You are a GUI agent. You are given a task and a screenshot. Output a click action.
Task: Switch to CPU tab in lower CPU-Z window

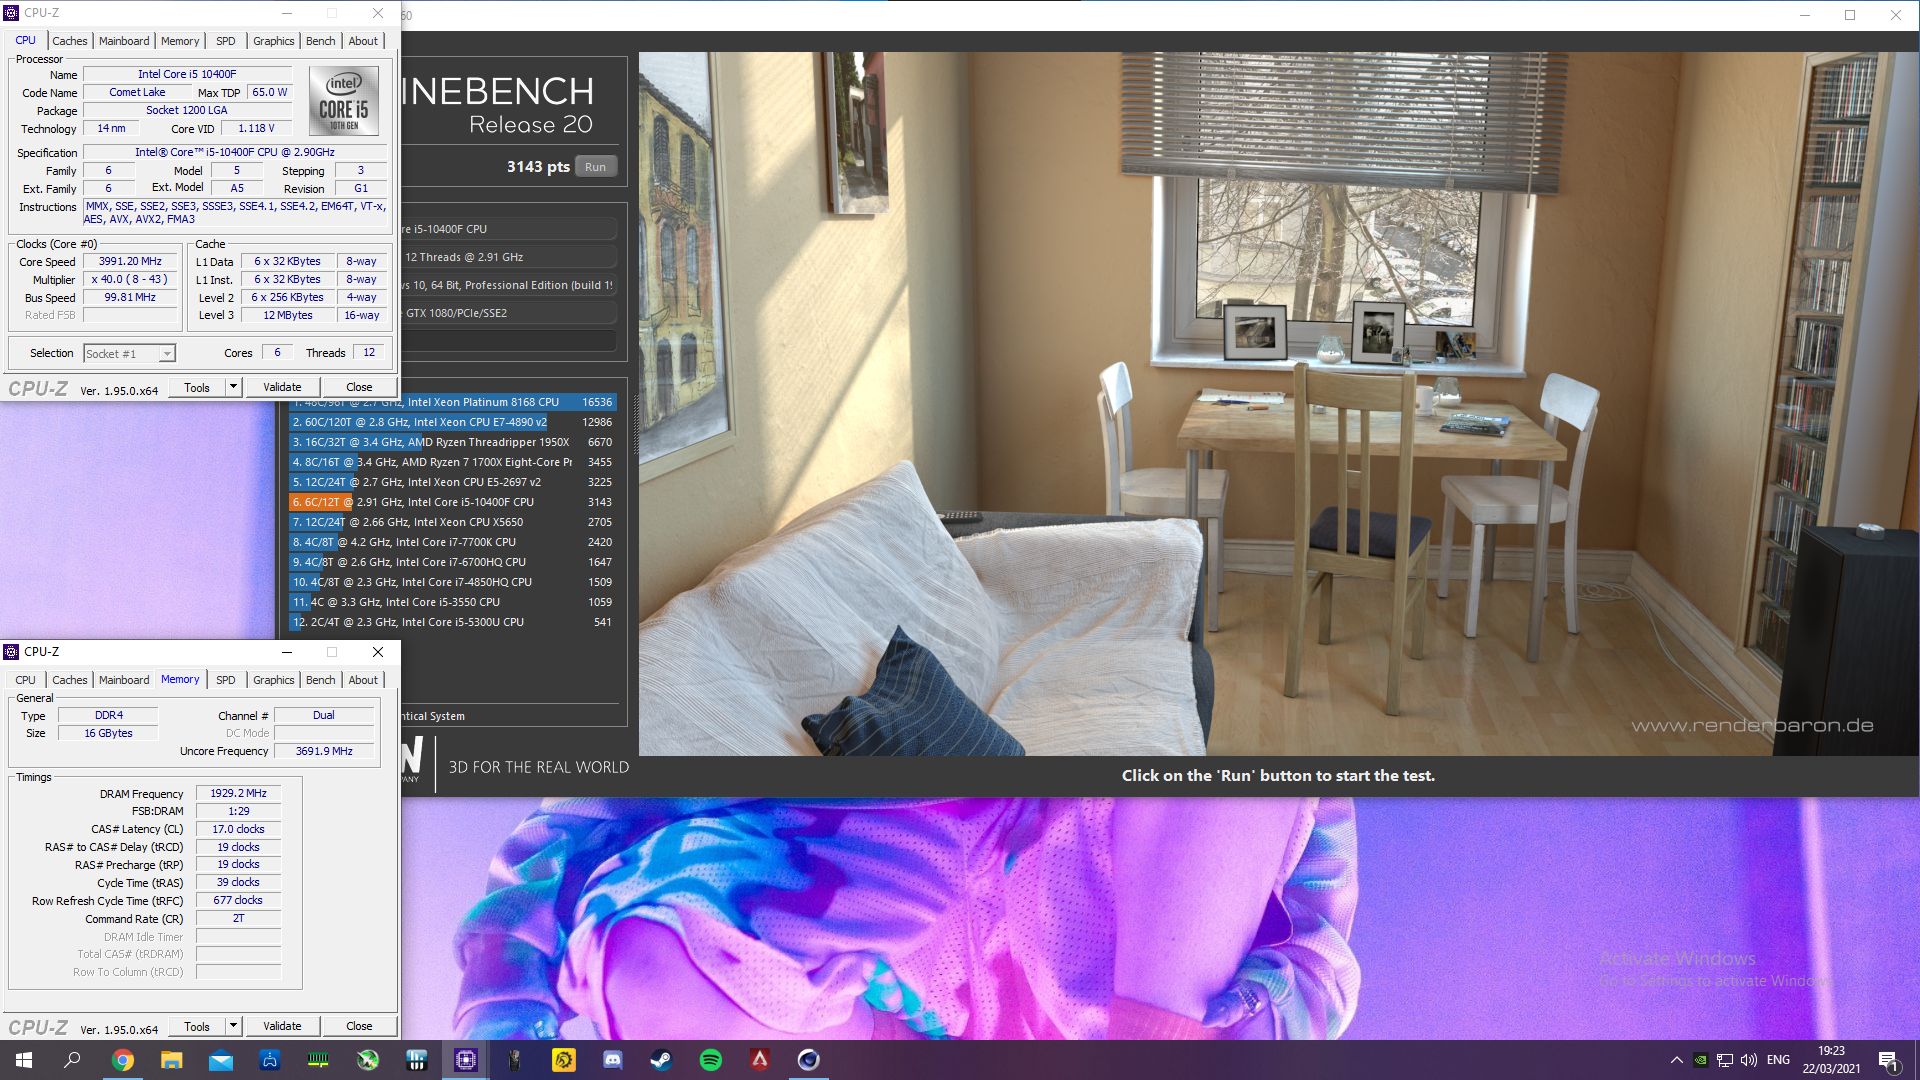(x=26, y=680)
